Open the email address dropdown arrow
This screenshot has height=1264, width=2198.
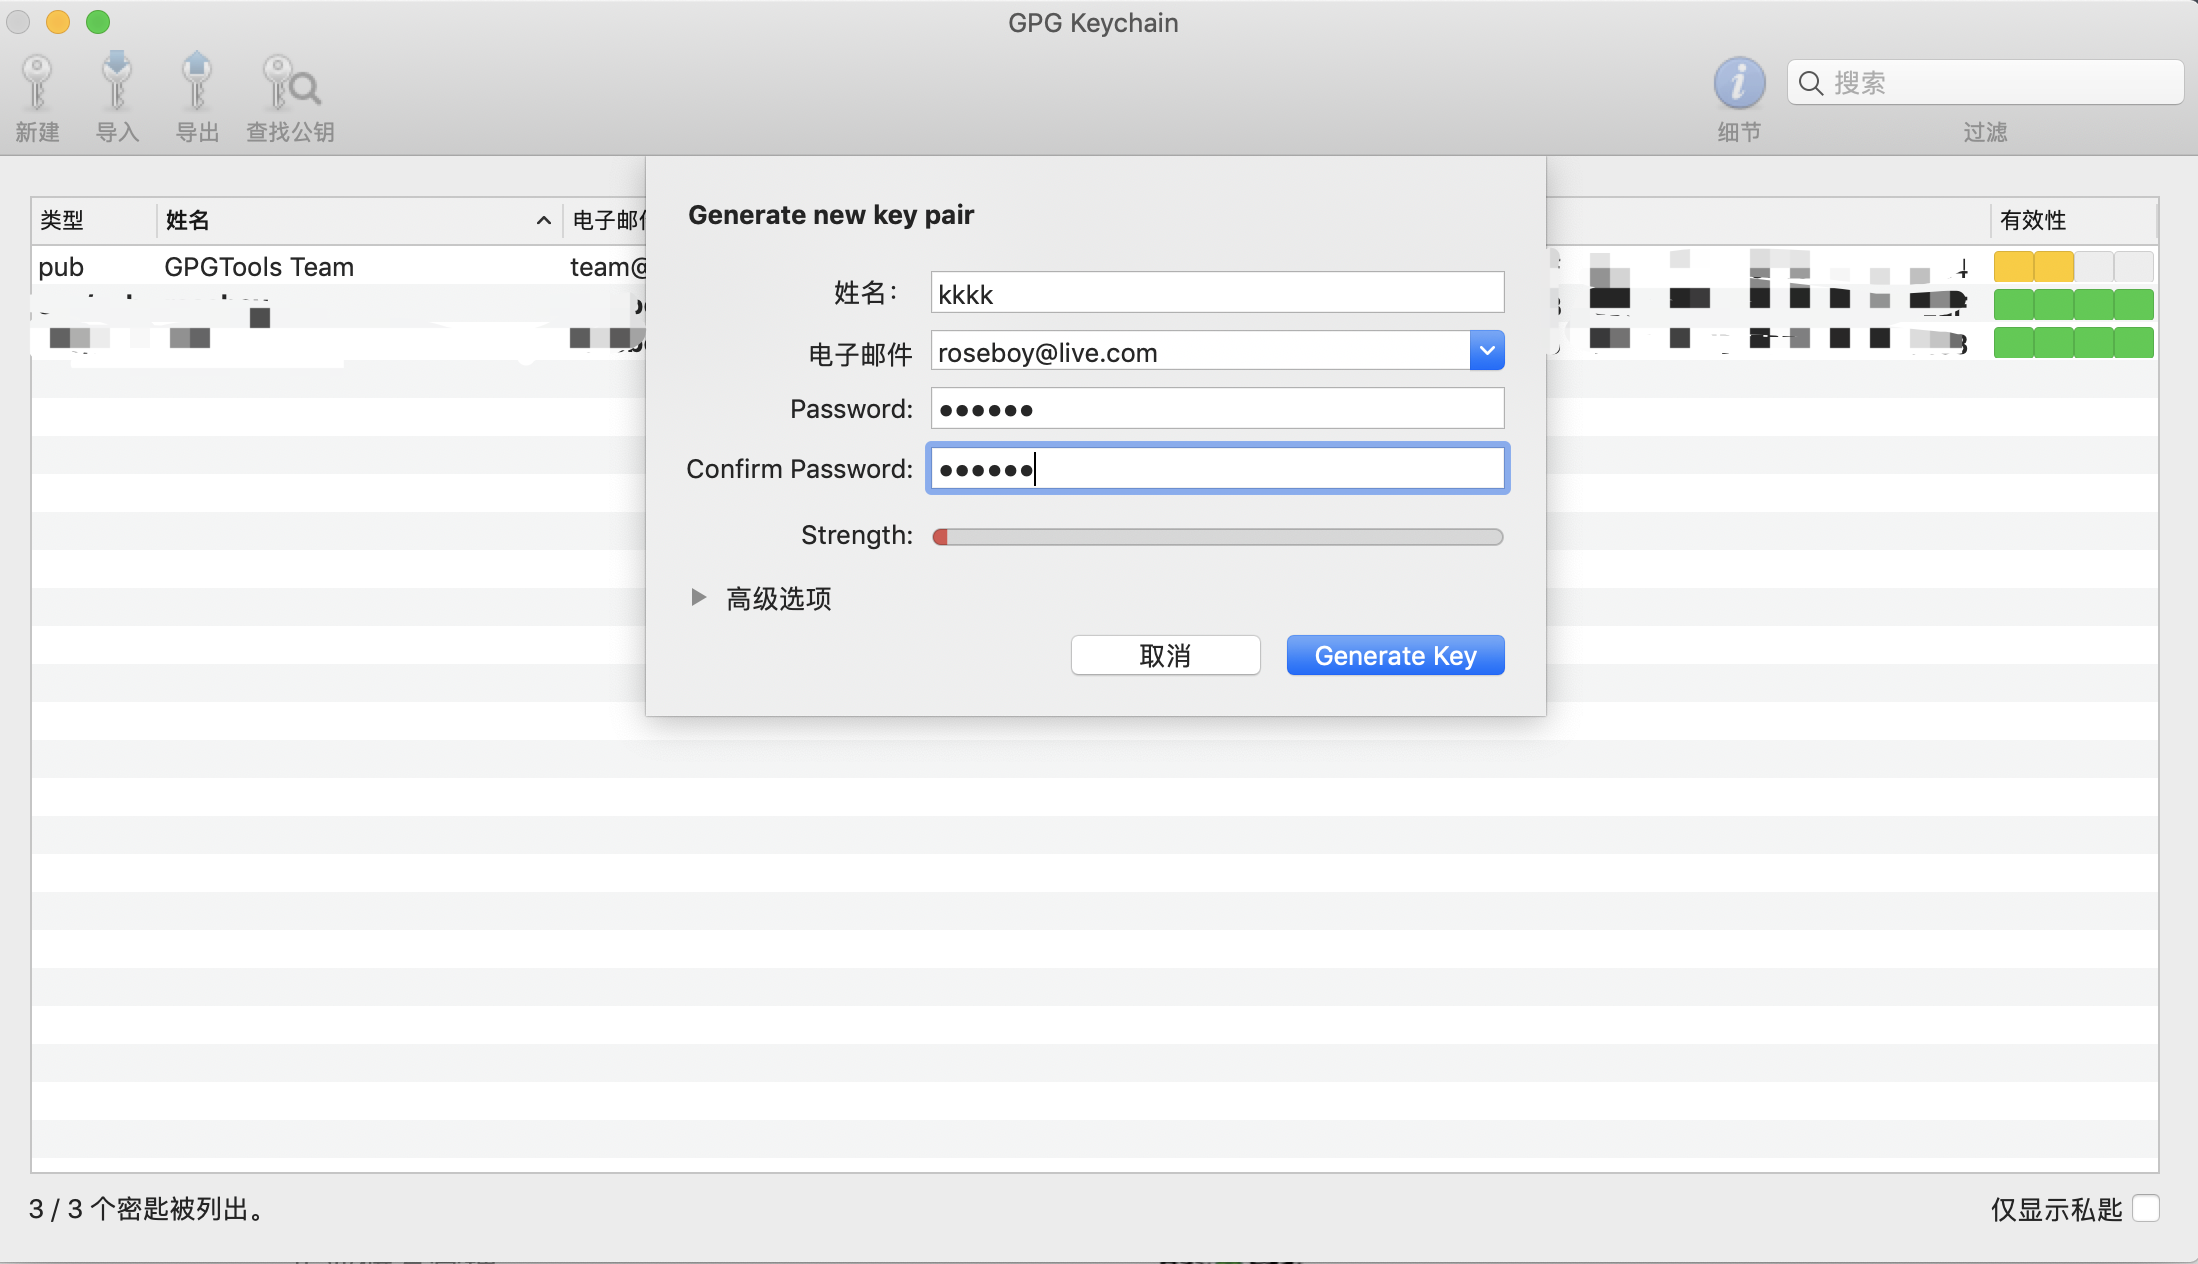(1487, 351)
